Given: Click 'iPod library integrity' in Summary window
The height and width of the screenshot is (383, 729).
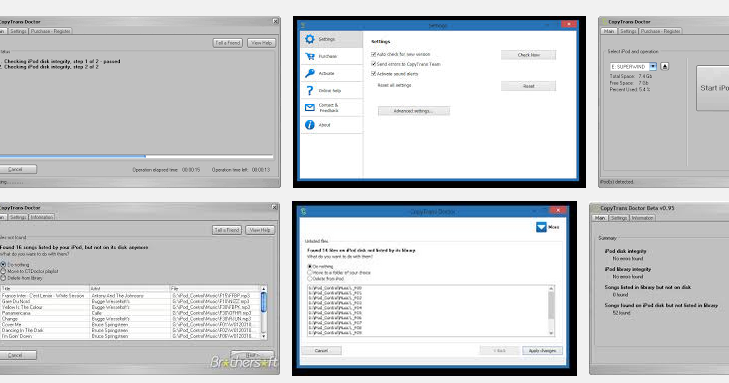Looking at the screenshot, I should click(x=628, y=269).
